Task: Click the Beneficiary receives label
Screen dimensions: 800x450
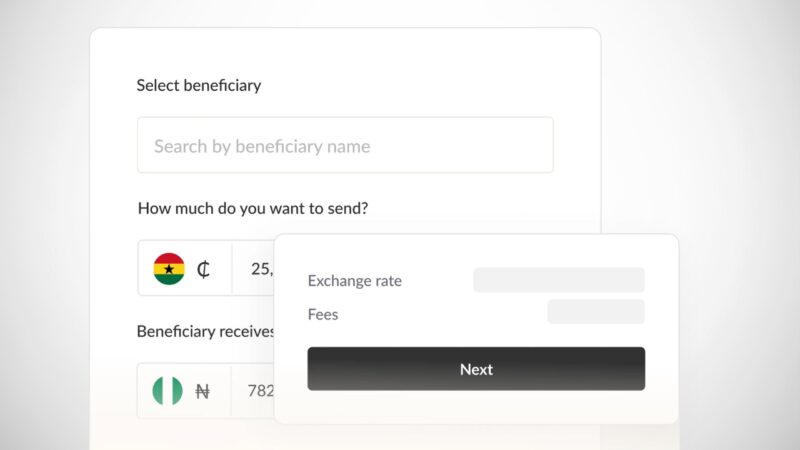Action: [205, 331]
